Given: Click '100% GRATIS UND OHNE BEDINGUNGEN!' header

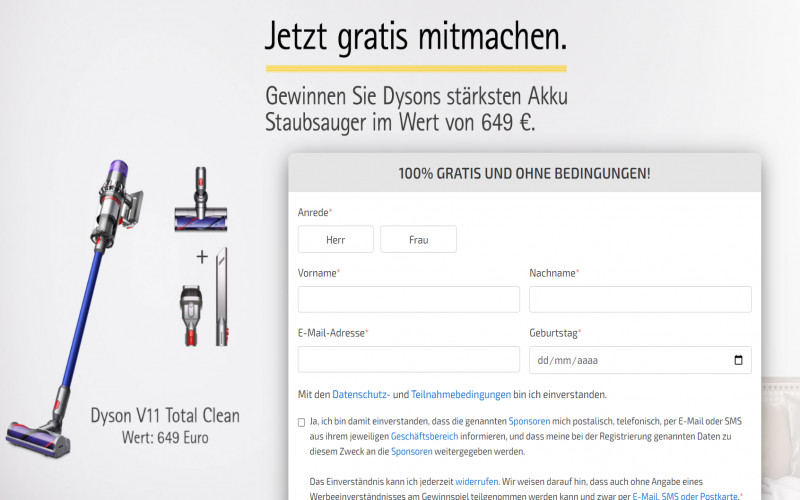Looking at the screenshot, I should pos(524,173).
